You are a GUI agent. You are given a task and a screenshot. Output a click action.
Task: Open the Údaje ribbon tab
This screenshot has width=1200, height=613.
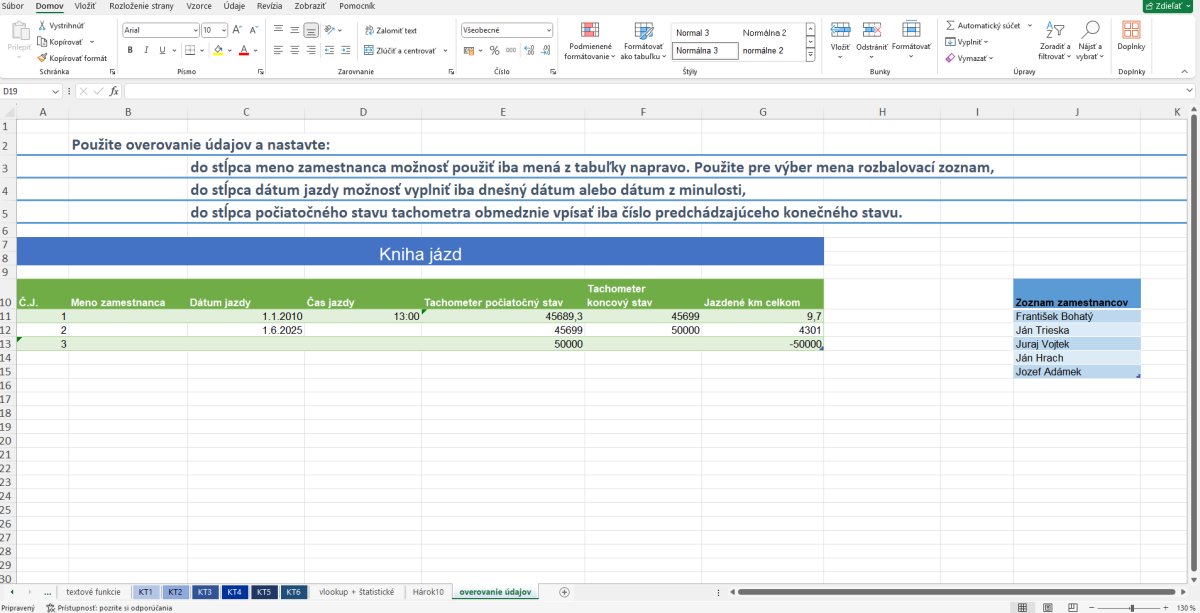(235, 6)
